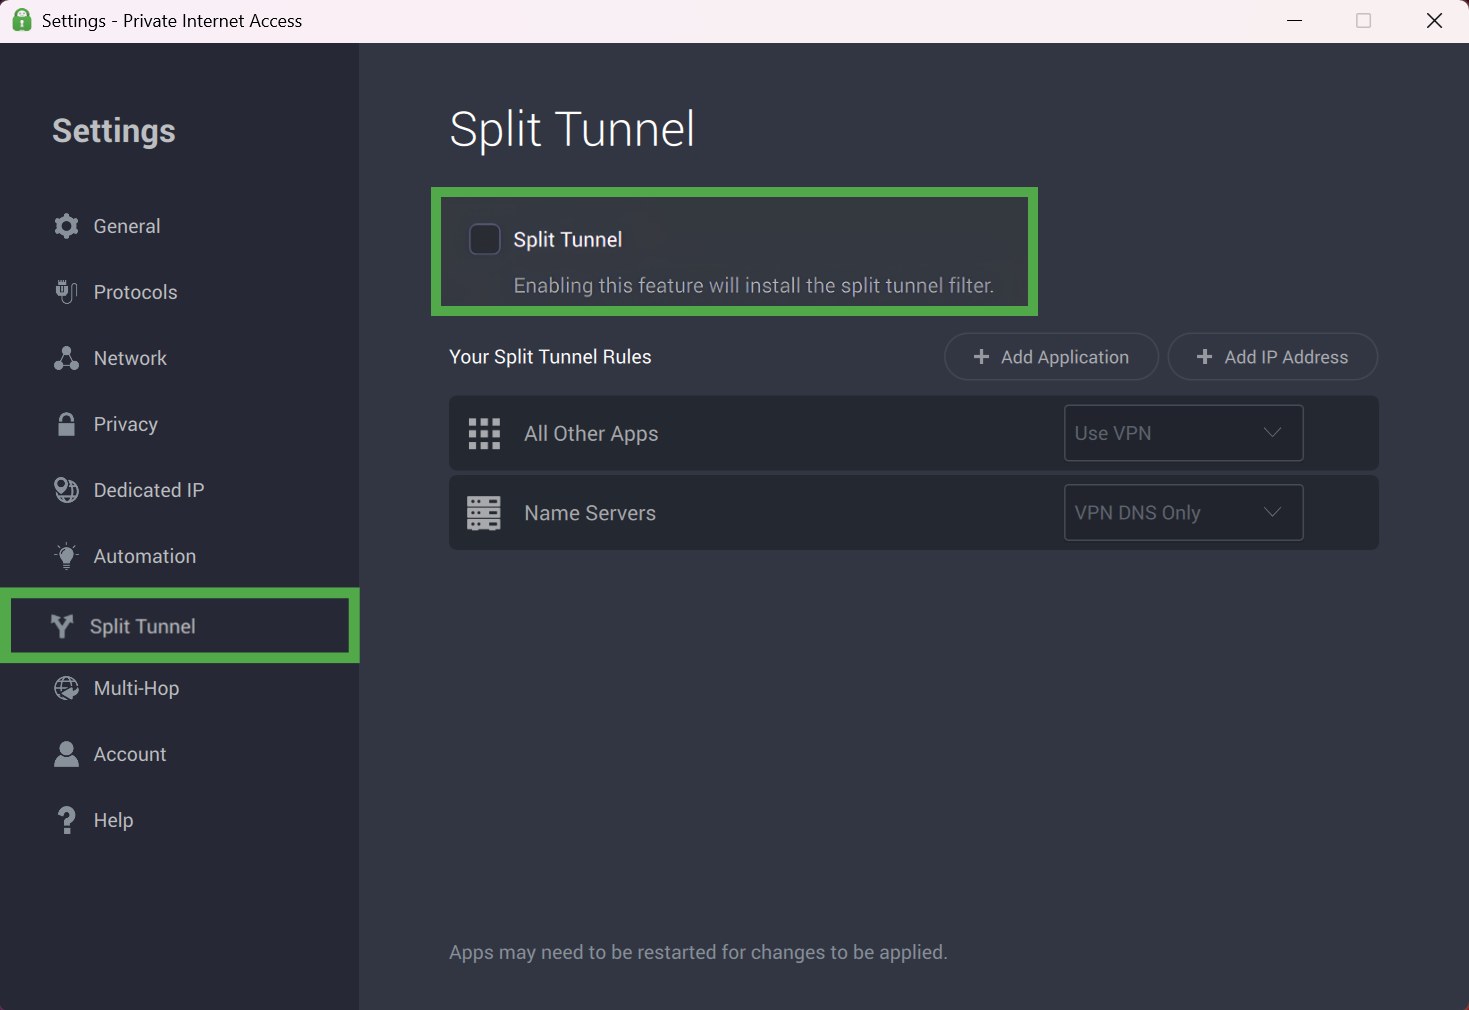This screenshot has height=1010, width=1469.
Task: Select Split Tunnel in sidebar
Action: tap(180, 626)
